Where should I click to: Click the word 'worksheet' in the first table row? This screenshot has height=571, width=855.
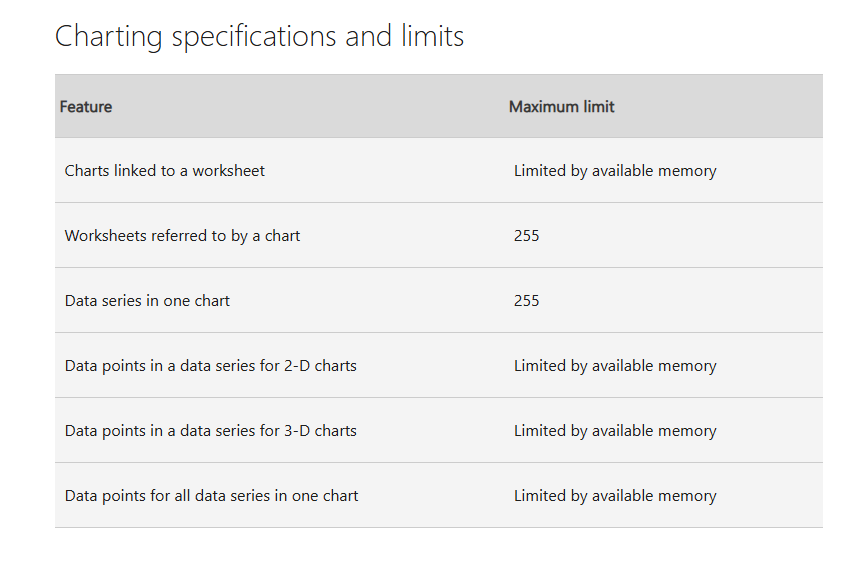228,171
